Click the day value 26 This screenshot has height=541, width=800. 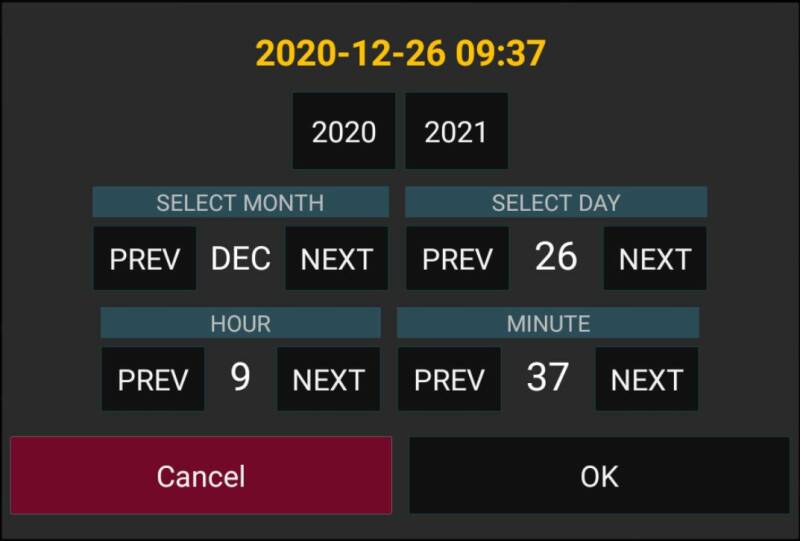(x=556, y=258)
